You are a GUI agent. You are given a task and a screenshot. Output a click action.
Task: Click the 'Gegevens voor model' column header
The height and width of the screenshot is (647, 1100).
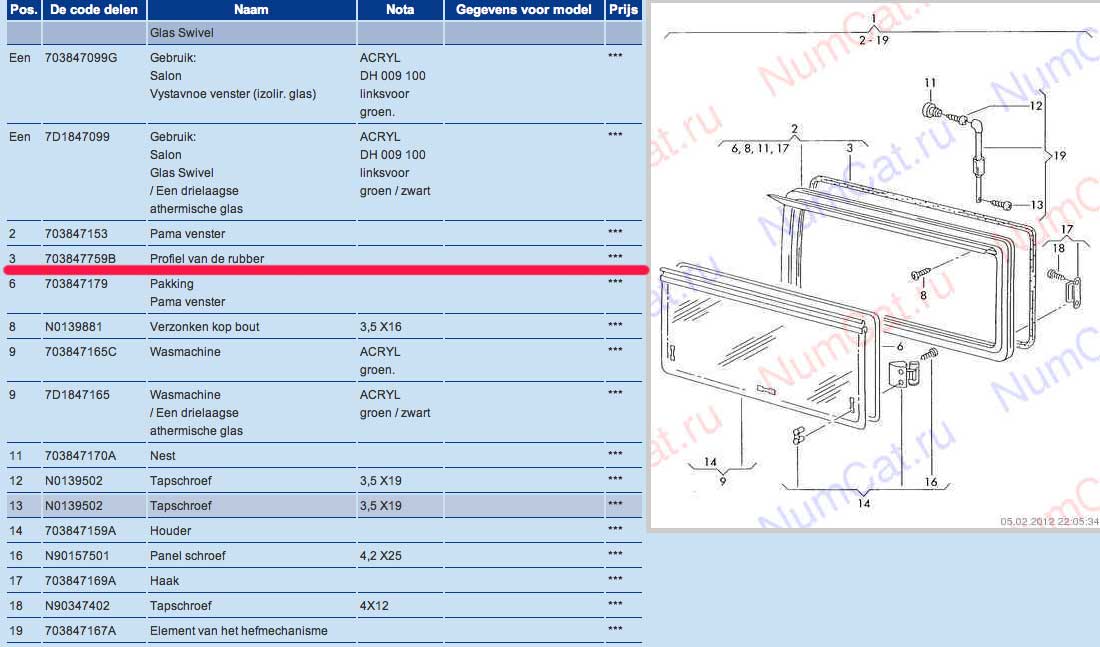point(523,9)
